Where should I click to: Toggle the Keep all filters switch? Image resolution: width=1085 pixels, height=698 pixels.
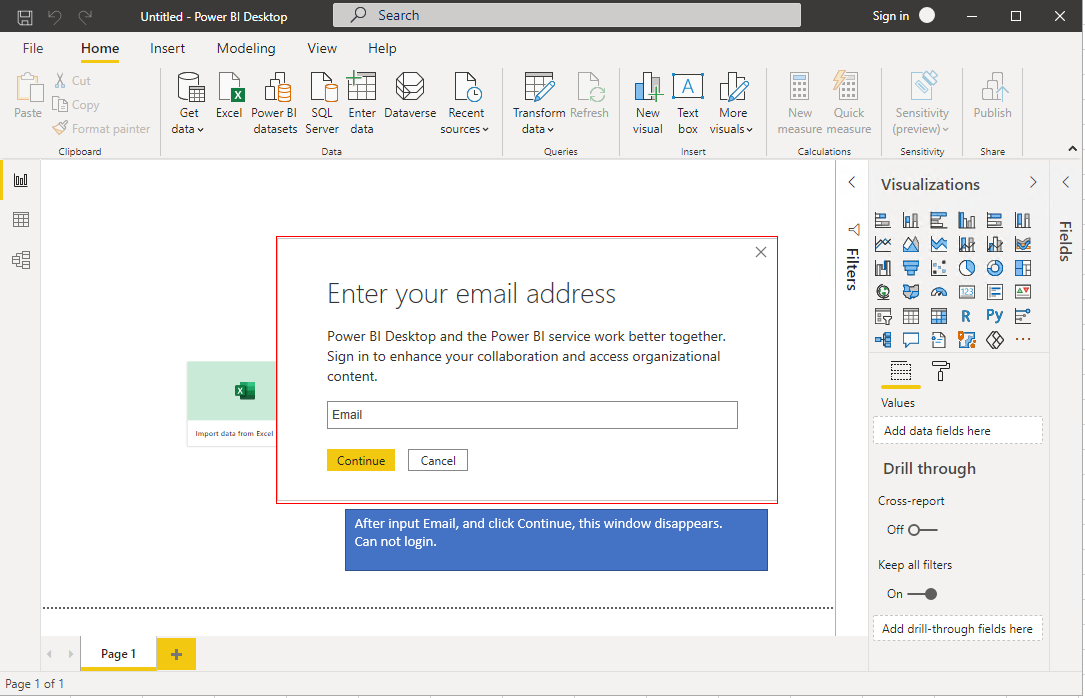coord(922,594)
